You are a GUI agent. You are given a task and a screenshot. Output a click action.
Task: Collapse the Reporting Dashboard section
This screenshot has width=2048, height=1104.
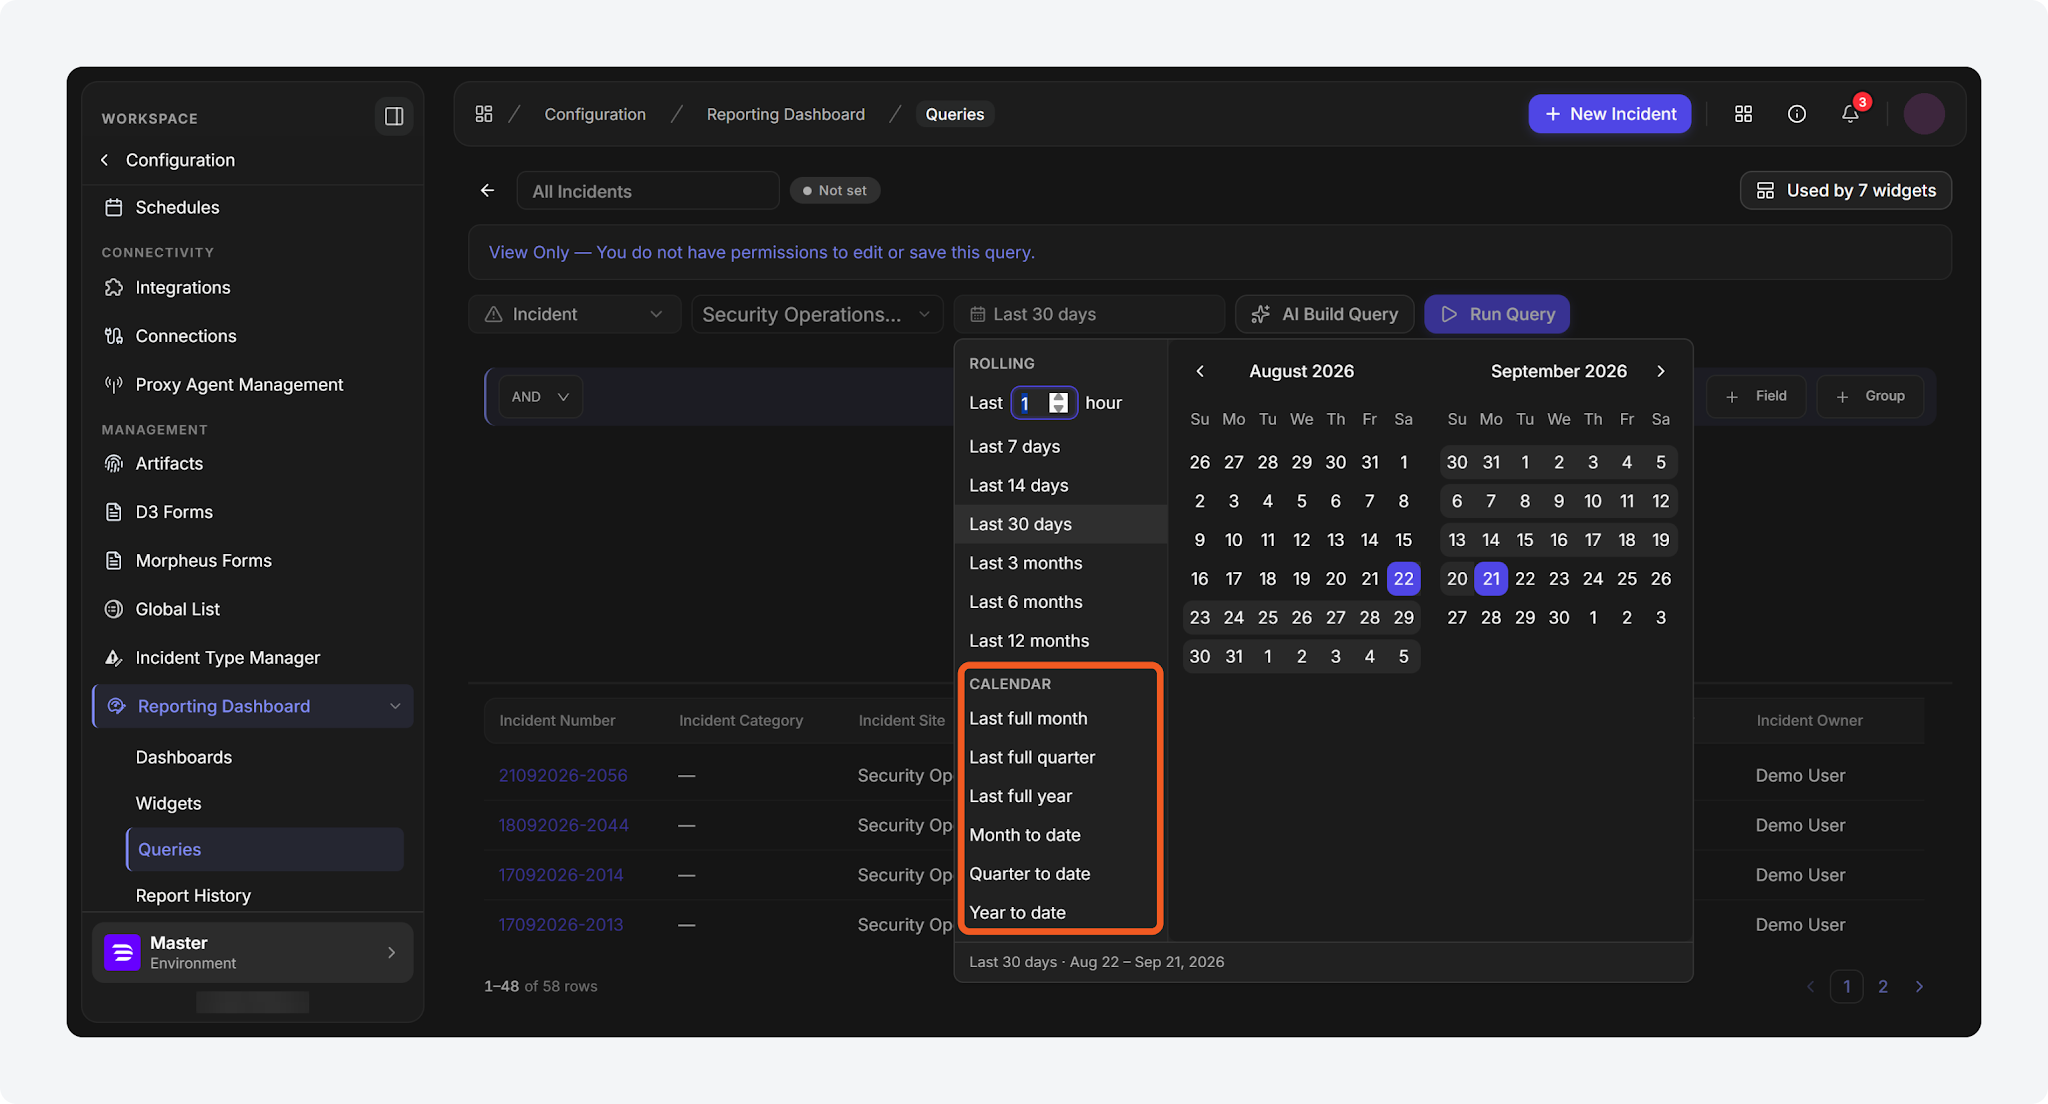(x=395, y=706)
